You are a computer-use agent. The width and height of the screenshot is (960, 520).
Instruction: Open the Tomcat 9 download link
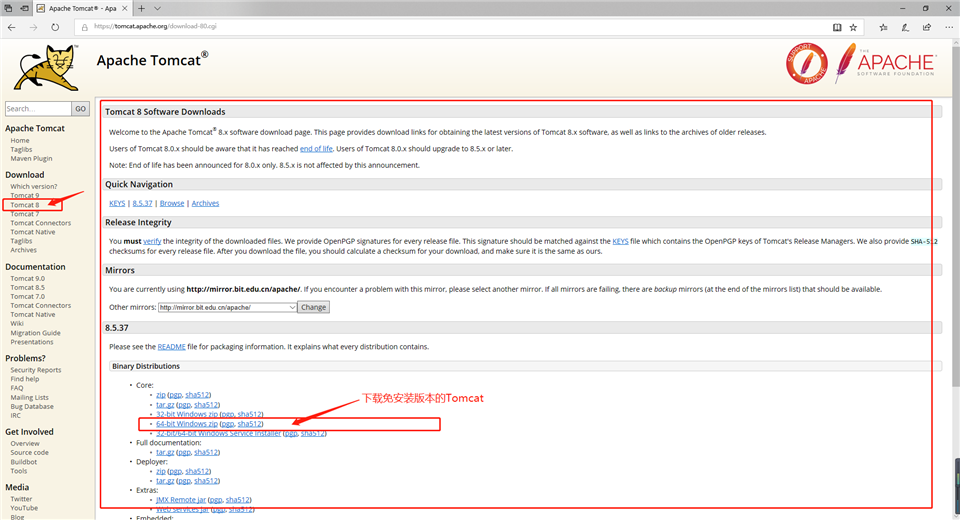pyautogui.click(x=24, y=195)
